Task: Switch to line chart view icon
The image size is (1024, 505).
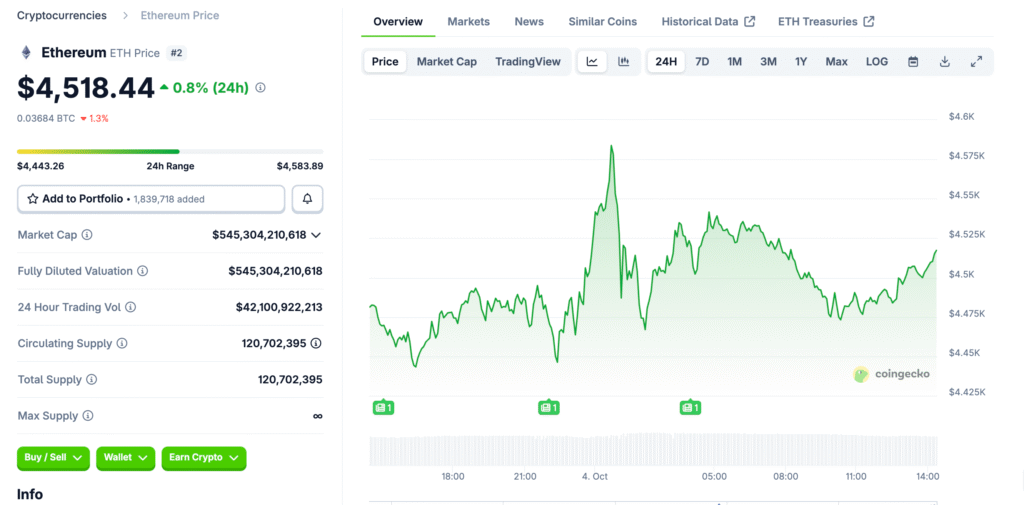Action: click(x=592, y=62)
